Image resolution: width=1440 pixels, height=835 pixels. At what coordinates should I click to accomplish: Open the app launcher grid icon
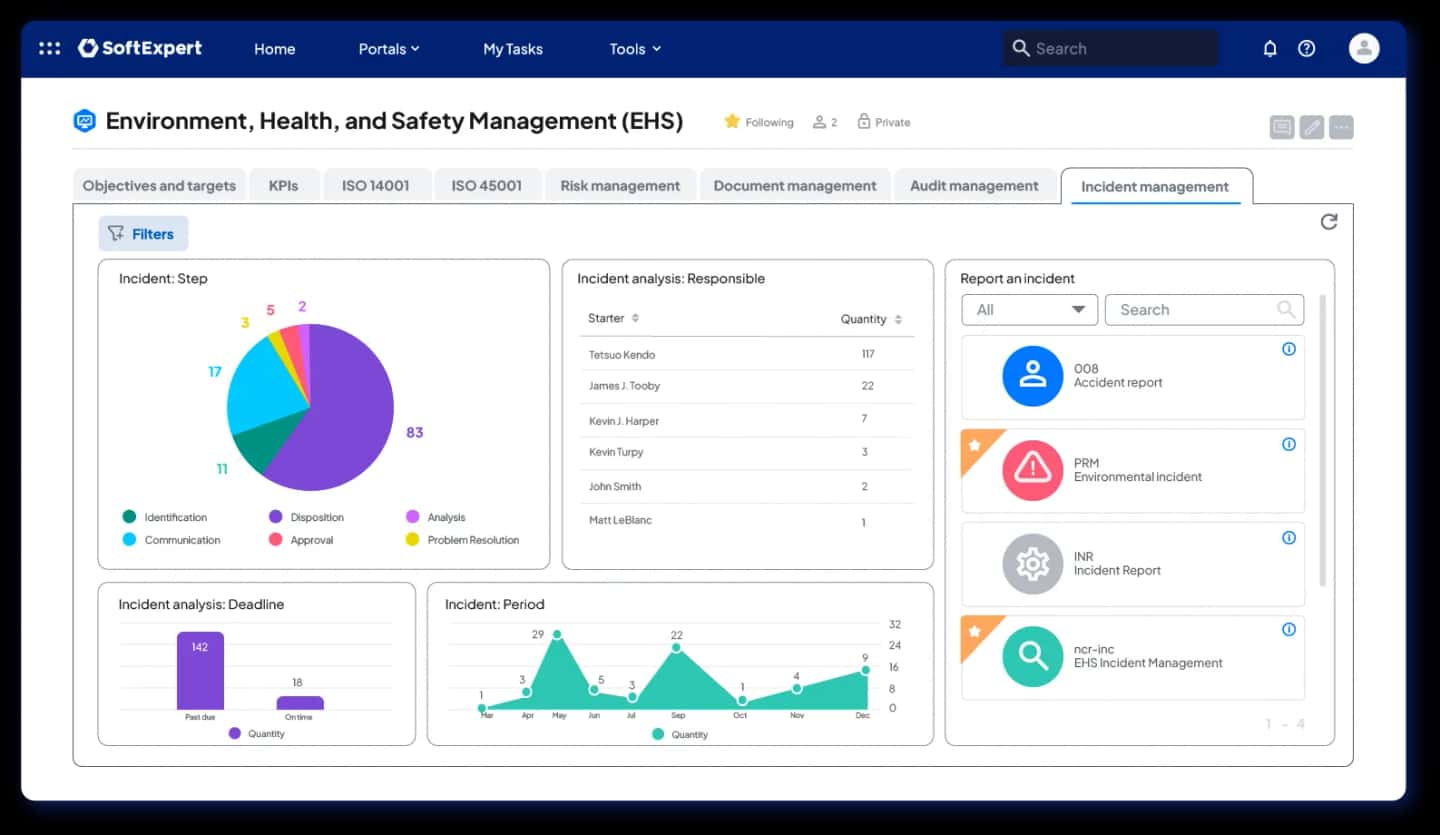click(x=49, y=48)
